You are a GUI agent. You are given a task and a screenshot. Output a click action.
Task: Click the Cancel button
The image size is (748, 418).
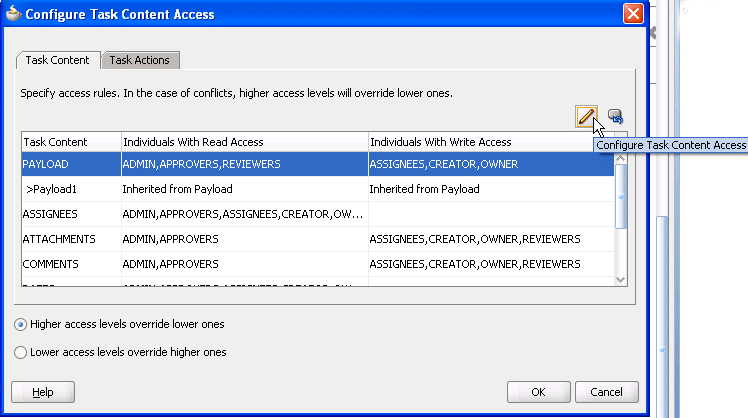[606, 392]
